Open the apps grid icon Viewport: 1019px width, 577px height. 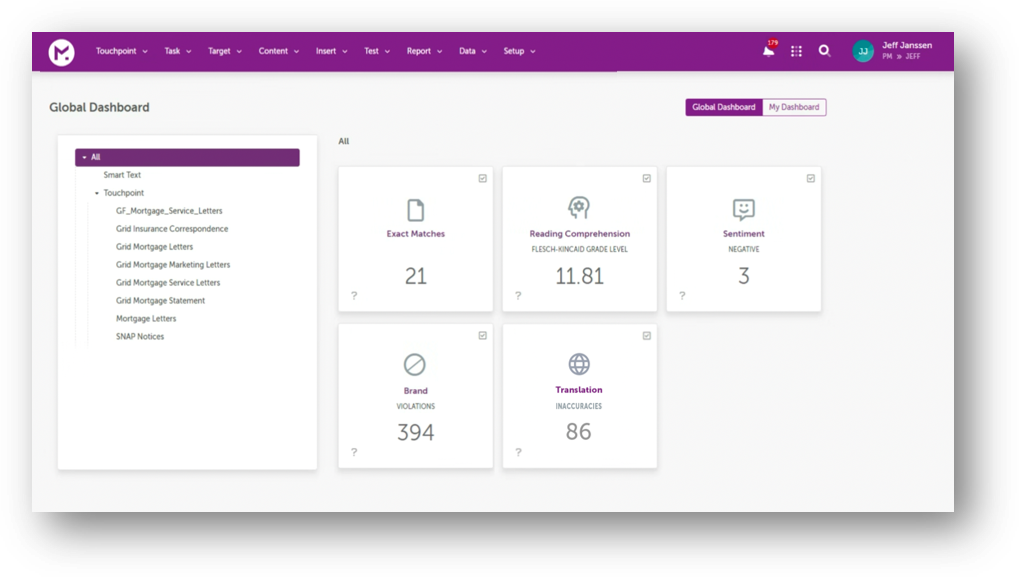click(x=796, y=51)
